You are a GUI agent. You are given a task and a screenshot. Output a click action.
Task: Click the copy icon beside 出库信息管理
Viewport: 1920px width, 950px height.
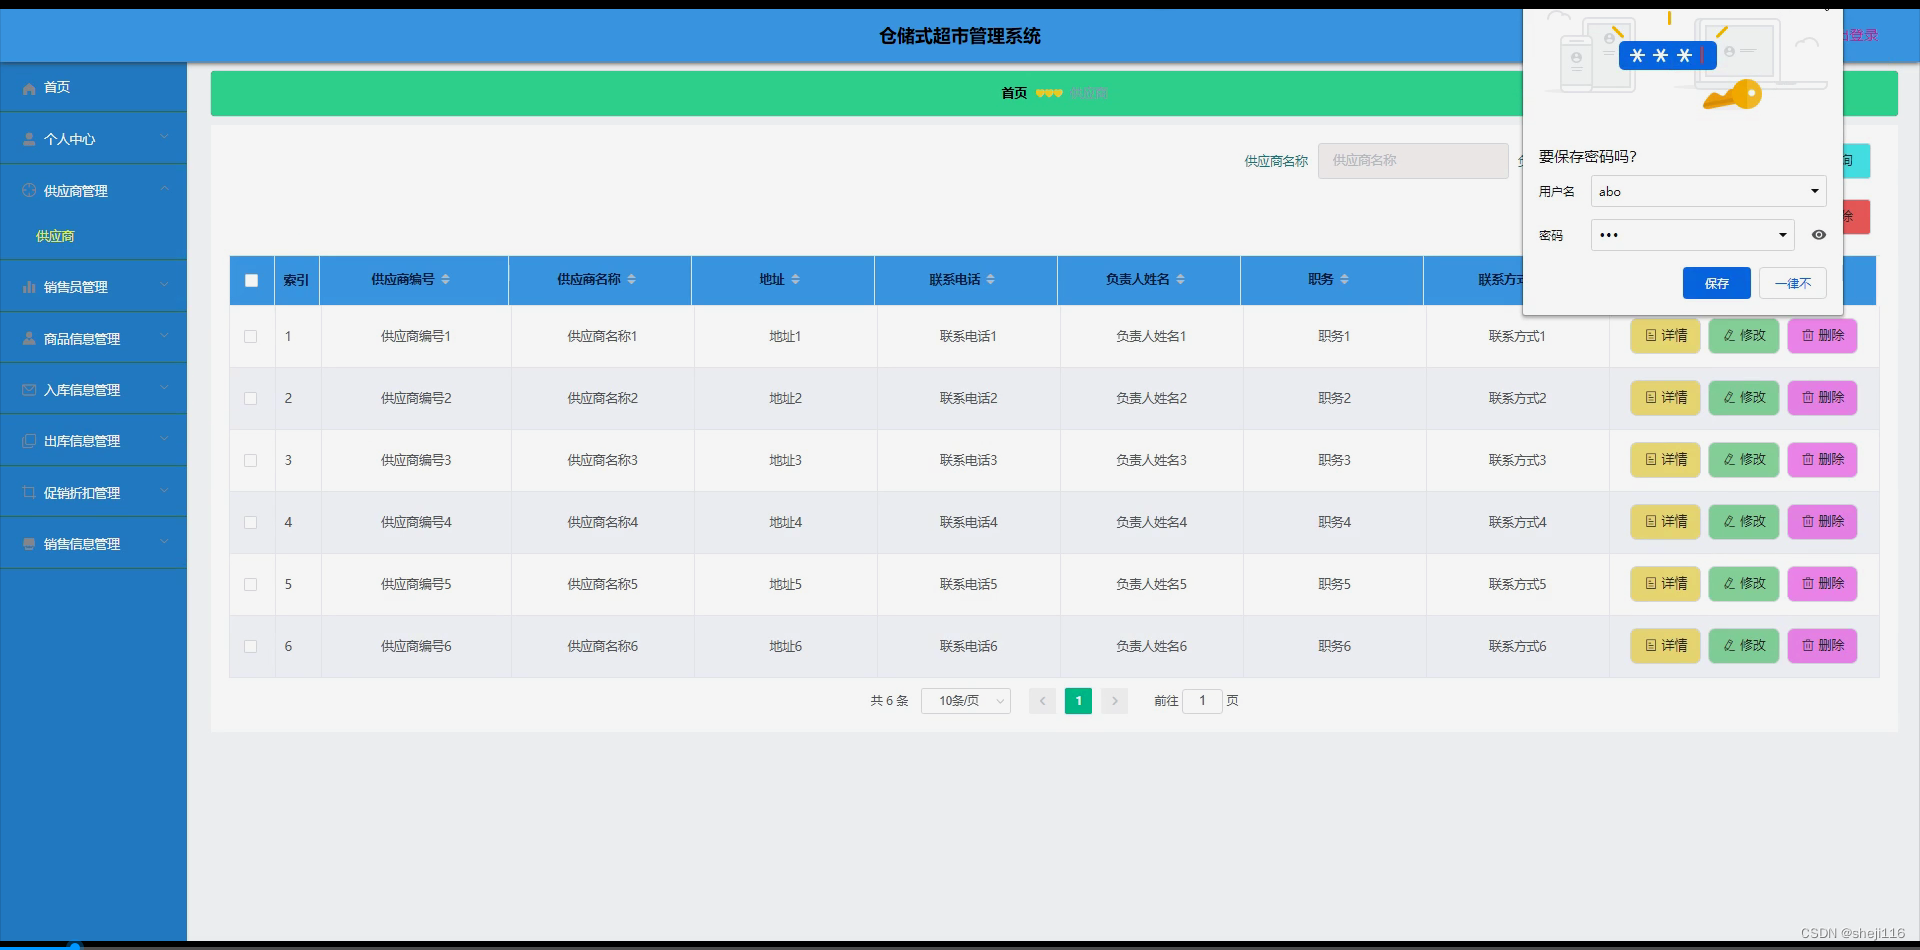29,440
